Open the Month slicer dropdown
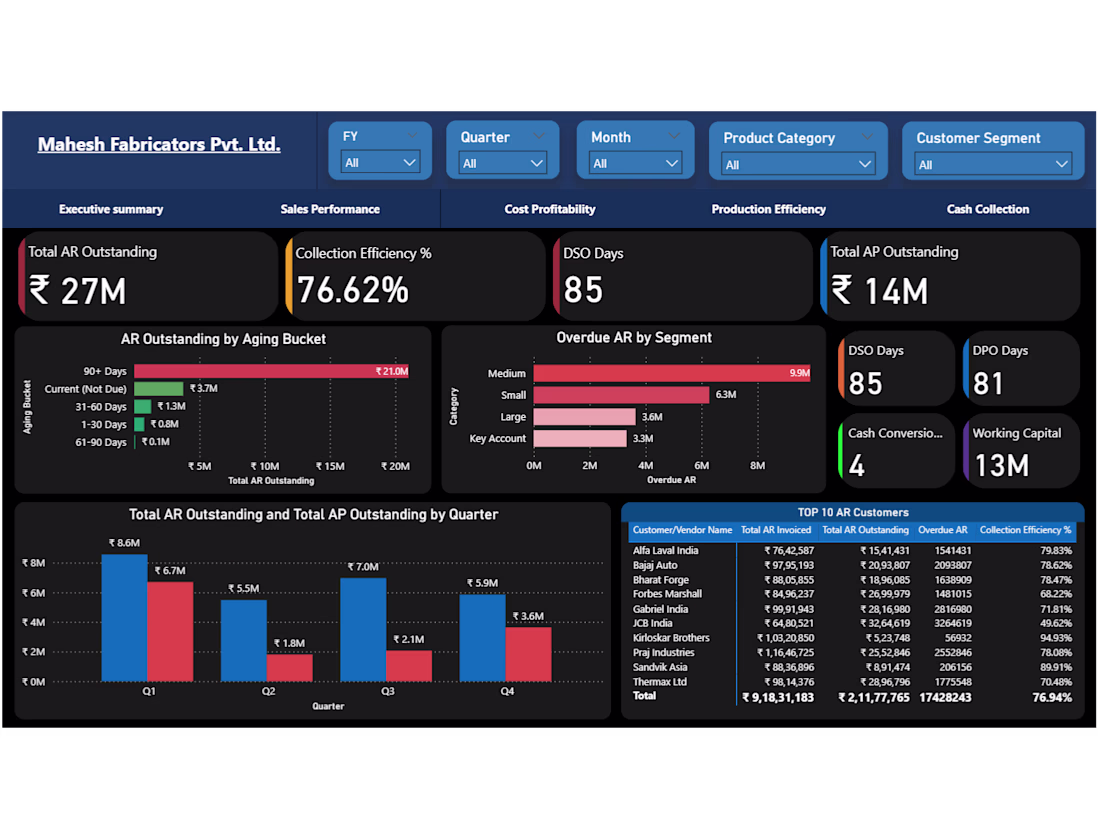 [x=635, y=163]
